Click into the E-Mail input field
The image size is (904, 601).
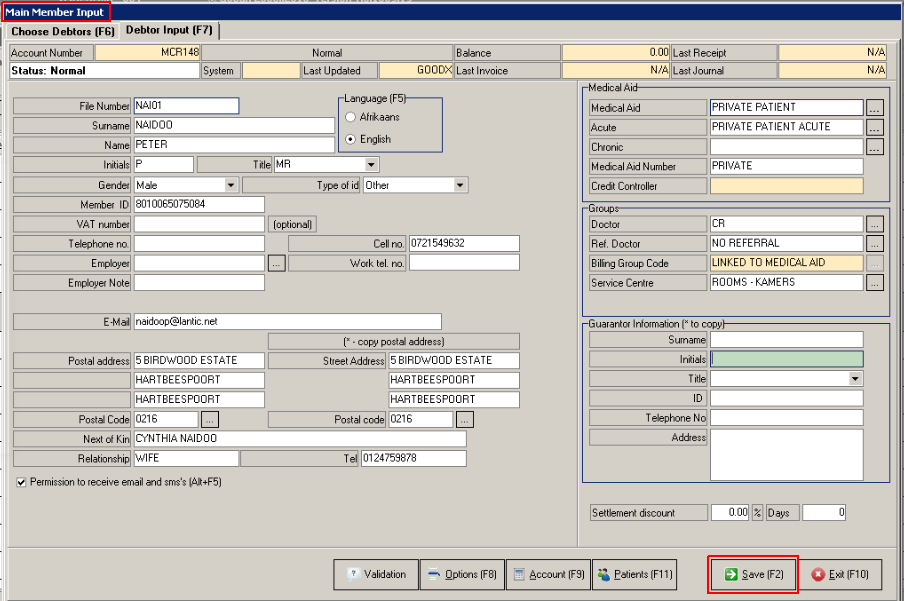coord(287,321)
